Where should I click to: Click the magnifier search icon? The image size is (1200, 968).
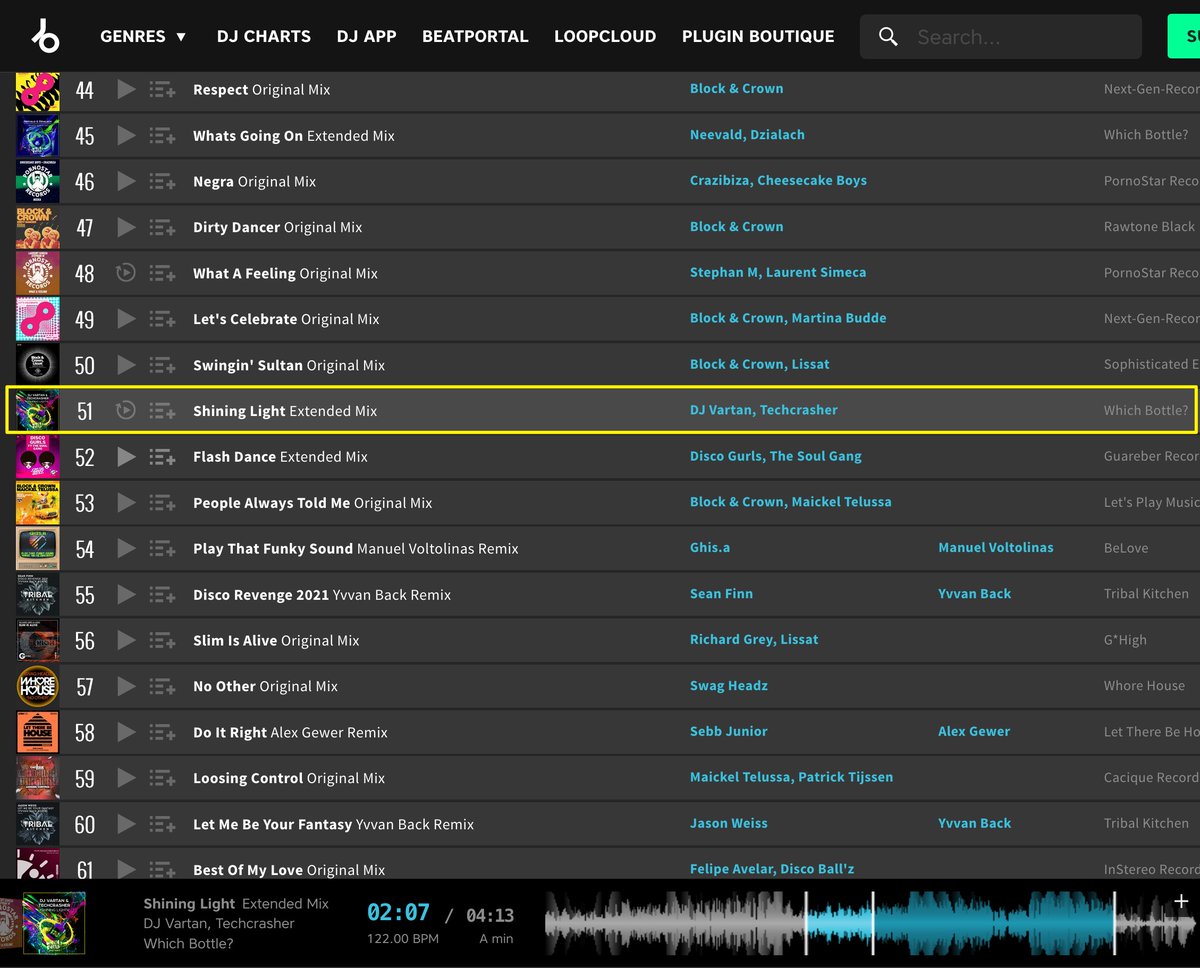(x=888, y=37)
